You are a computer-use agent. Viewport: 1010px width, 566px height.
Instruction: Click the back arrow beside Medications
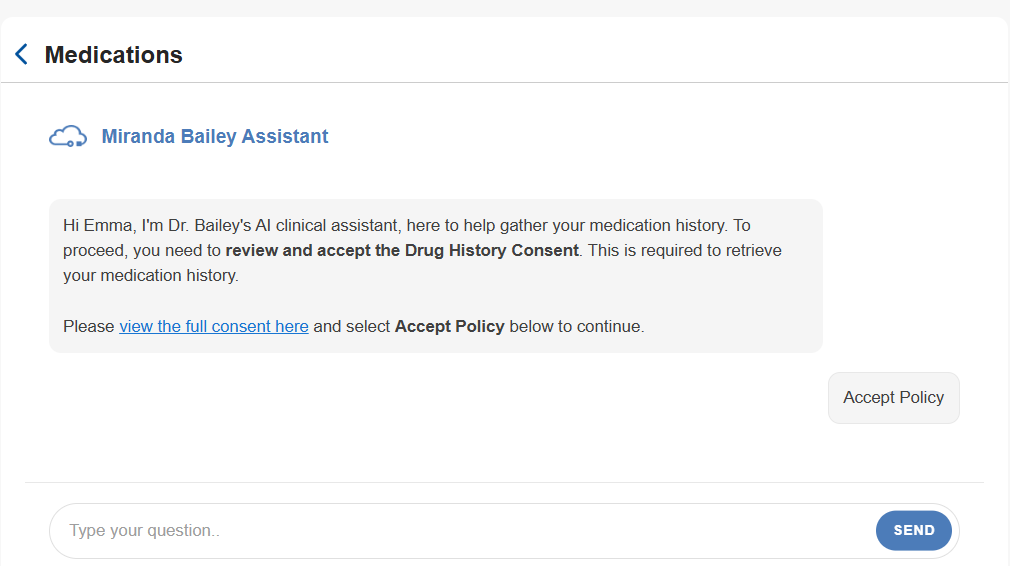(x=21, y=54)
